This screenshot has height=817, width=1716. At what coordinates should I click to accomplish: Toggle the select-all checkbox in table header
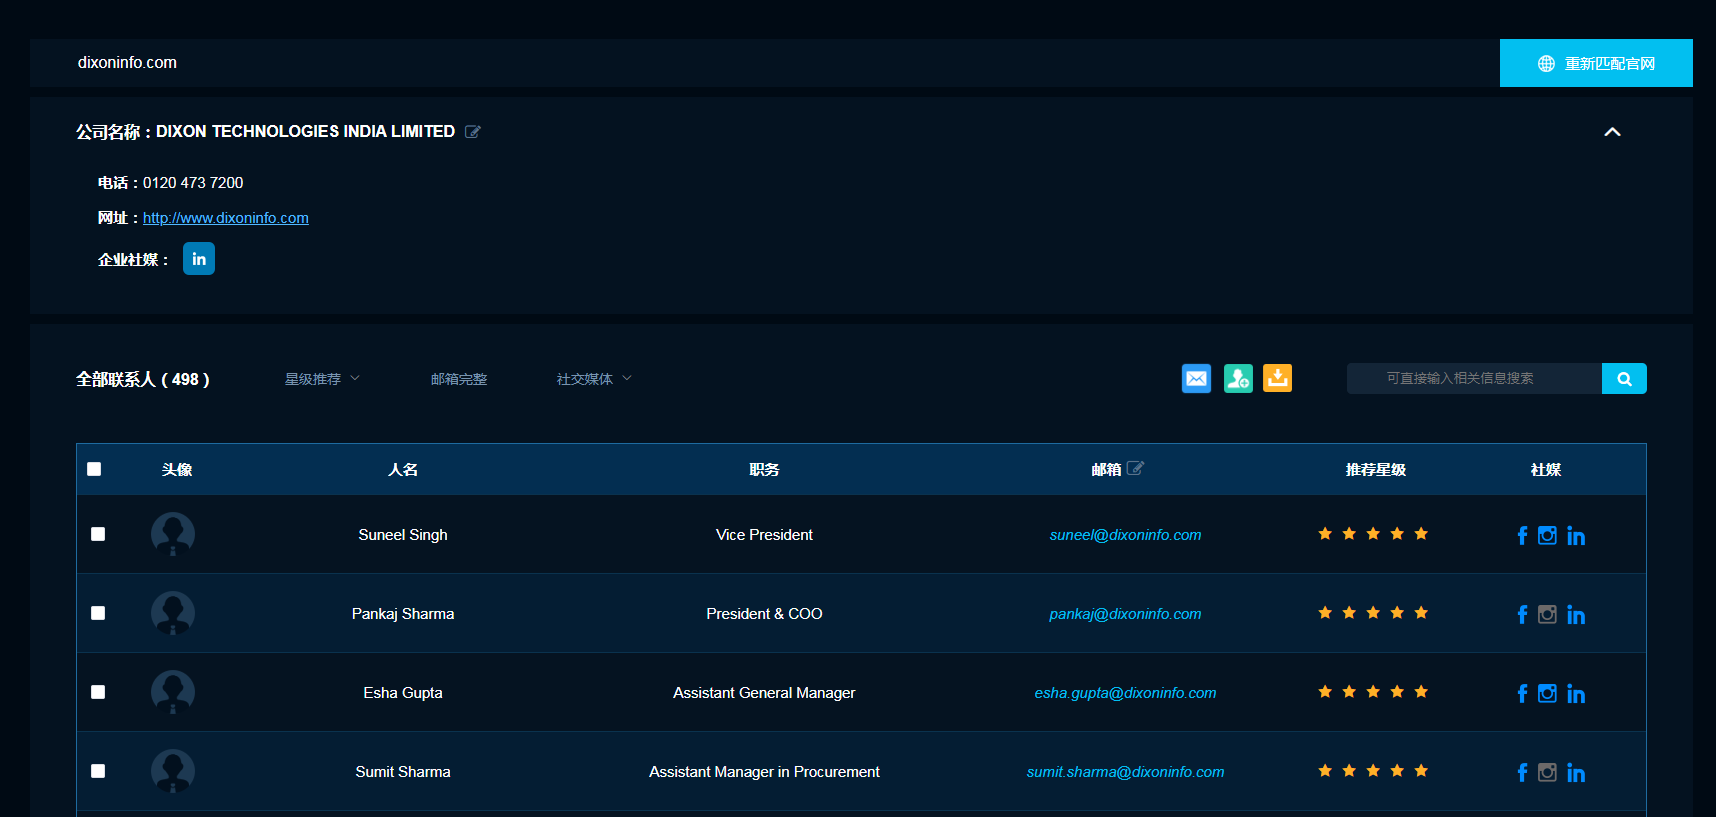94,469
